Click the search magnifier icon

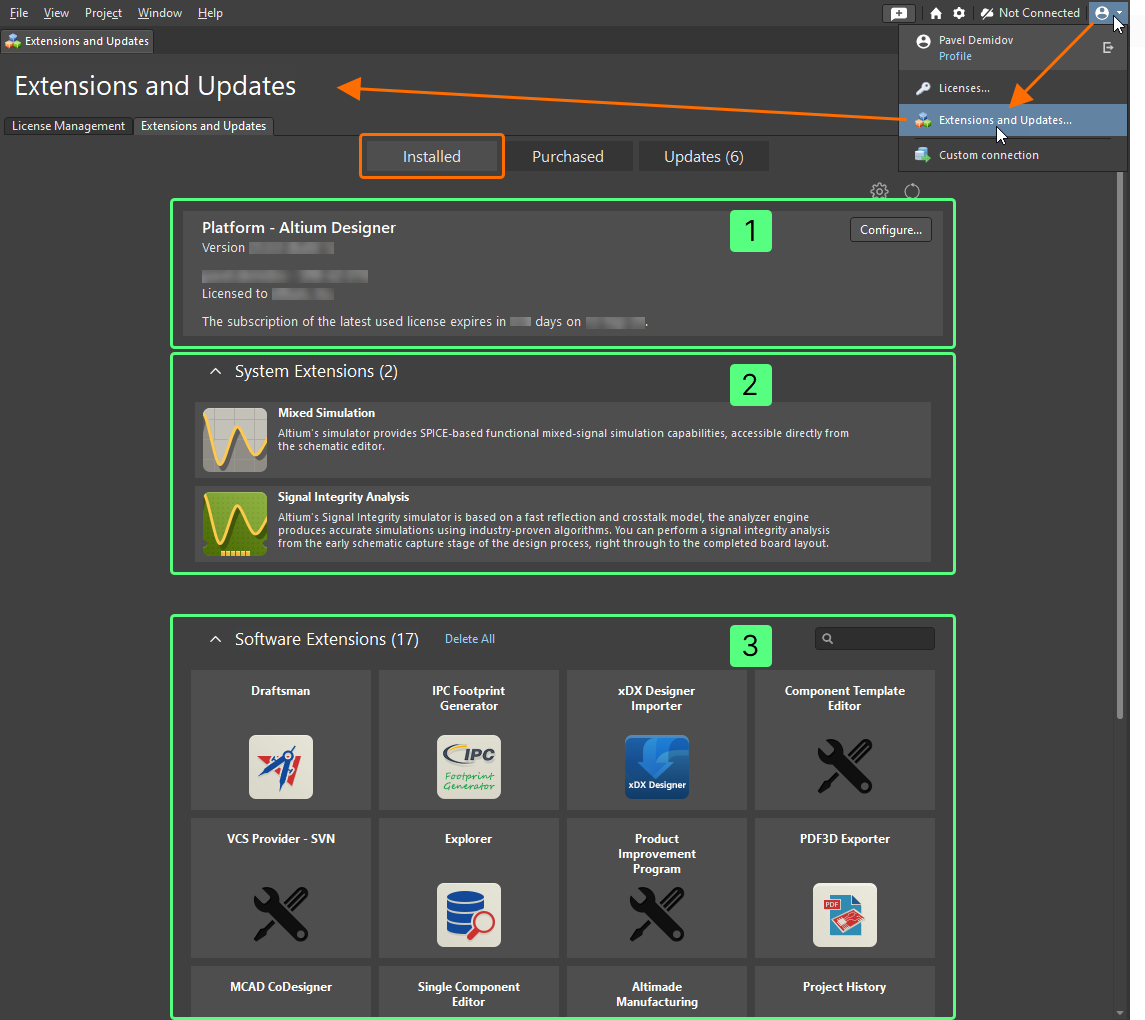coord(827,639)
